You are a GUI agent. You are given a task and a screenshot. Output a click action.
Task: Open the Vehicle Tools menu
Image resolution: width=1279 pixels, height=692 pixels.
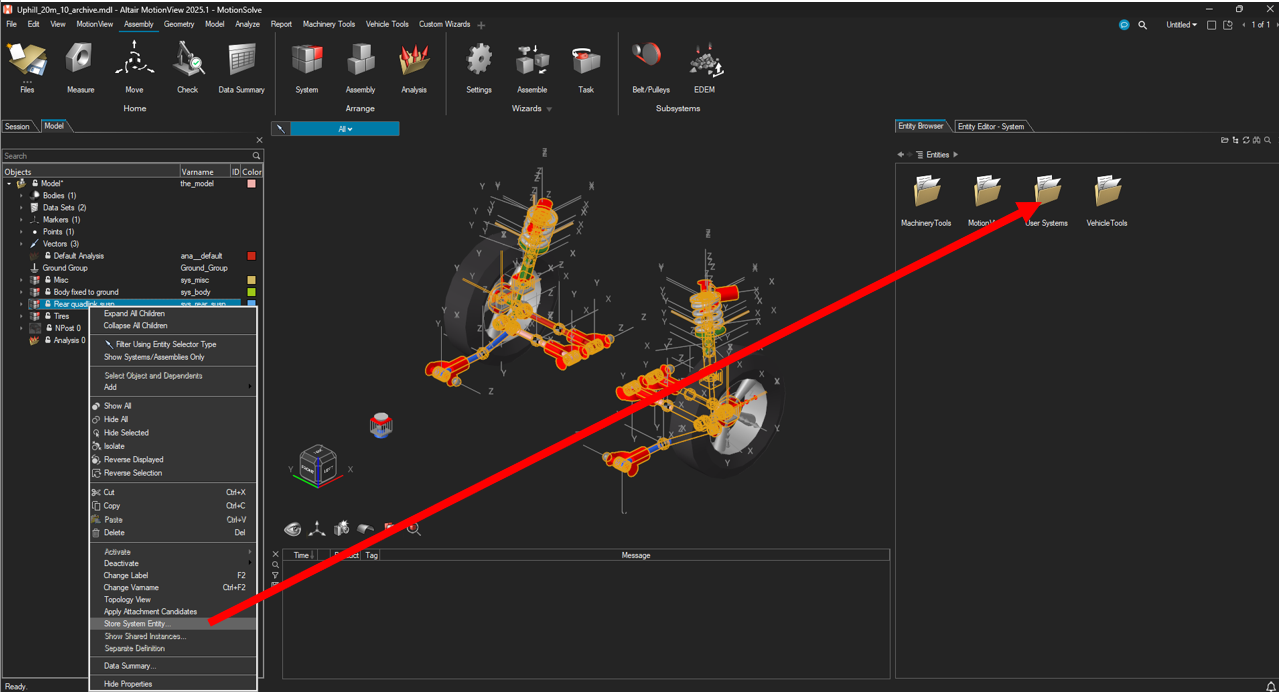click(387, 24)
